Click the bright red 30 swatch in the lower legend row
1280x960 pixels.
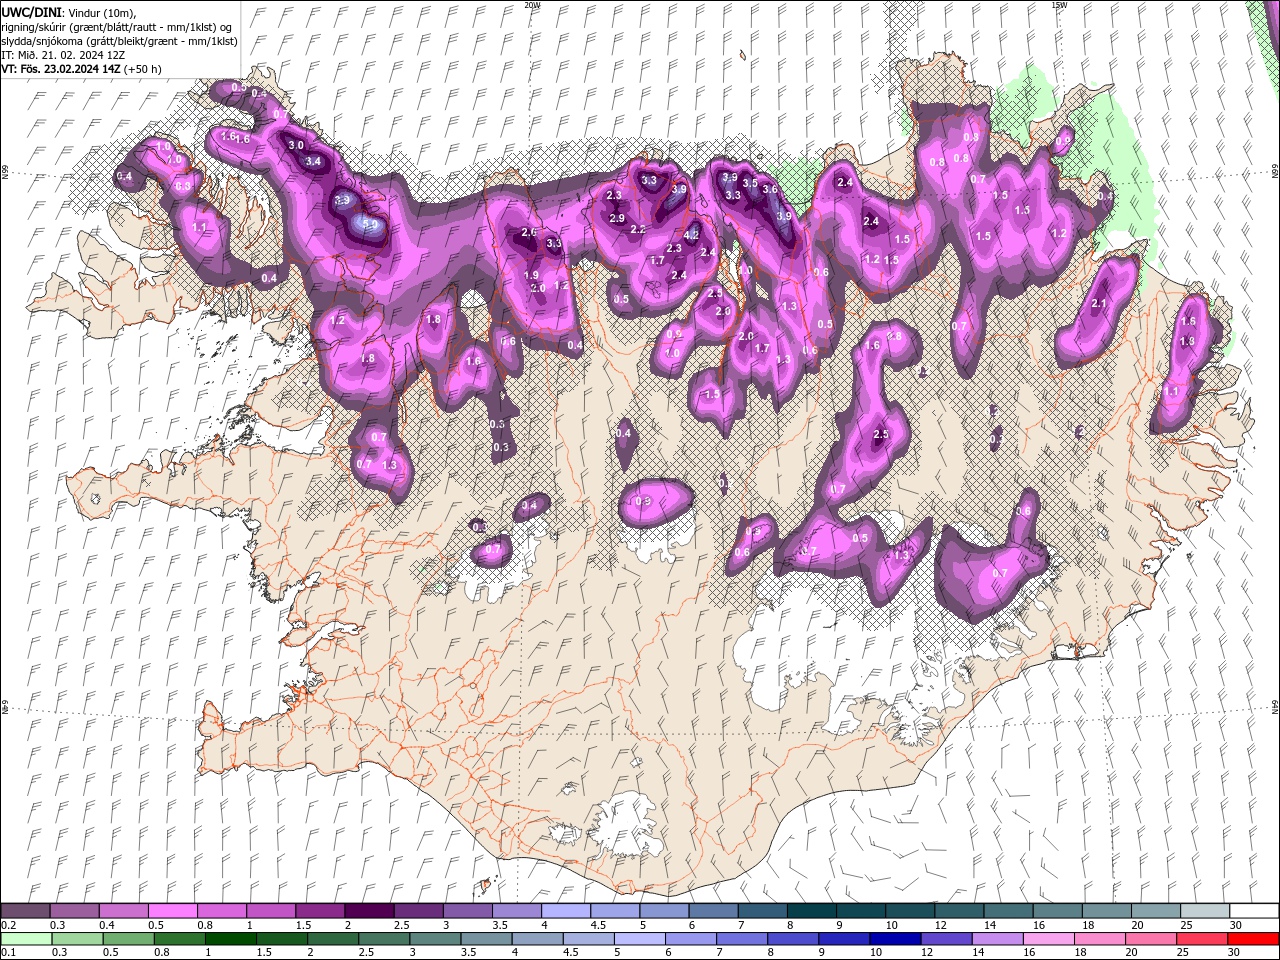click(x=1253, y=939)
